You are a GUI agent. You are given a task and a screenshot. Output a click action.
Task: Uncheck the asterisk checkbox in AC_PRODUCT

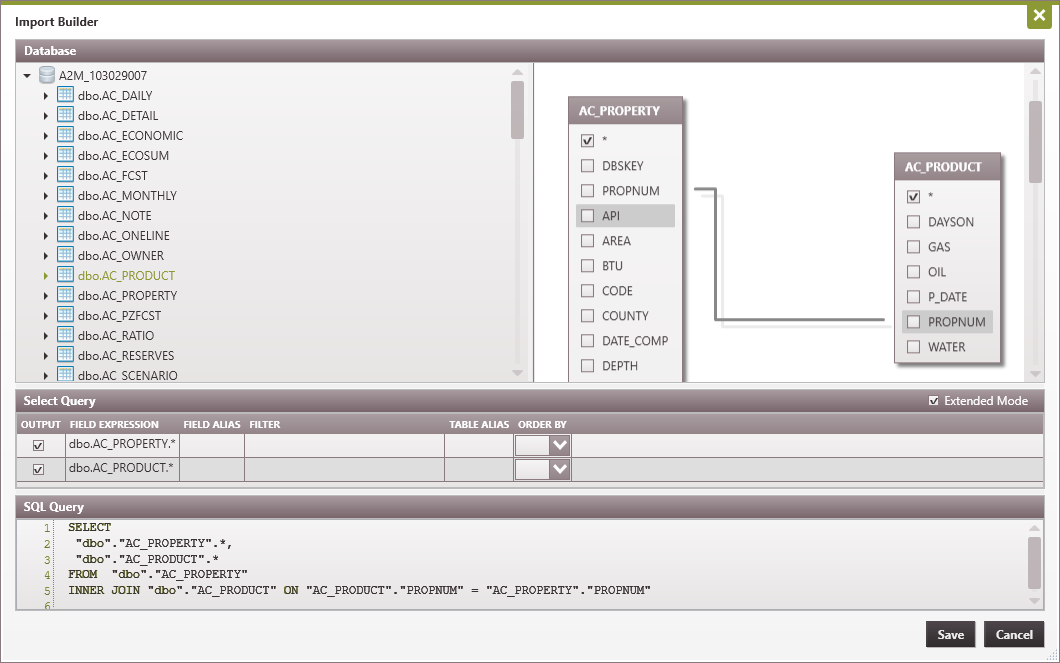click(913, 196)
